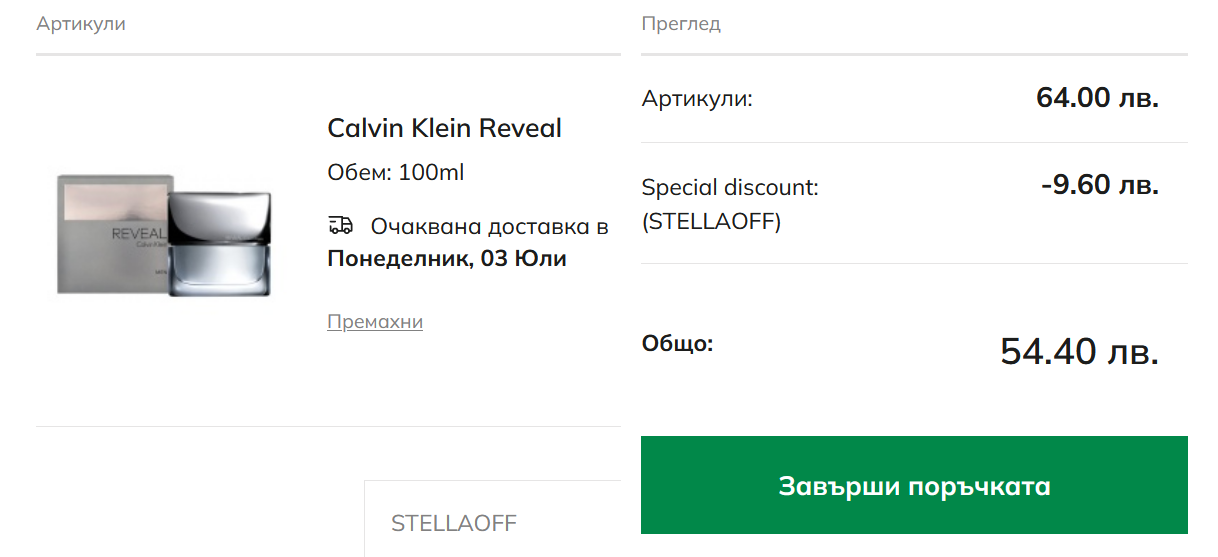Click the Артикули: row label in summary
Viewport: 1218px width, 557px height.
(696, 99)
